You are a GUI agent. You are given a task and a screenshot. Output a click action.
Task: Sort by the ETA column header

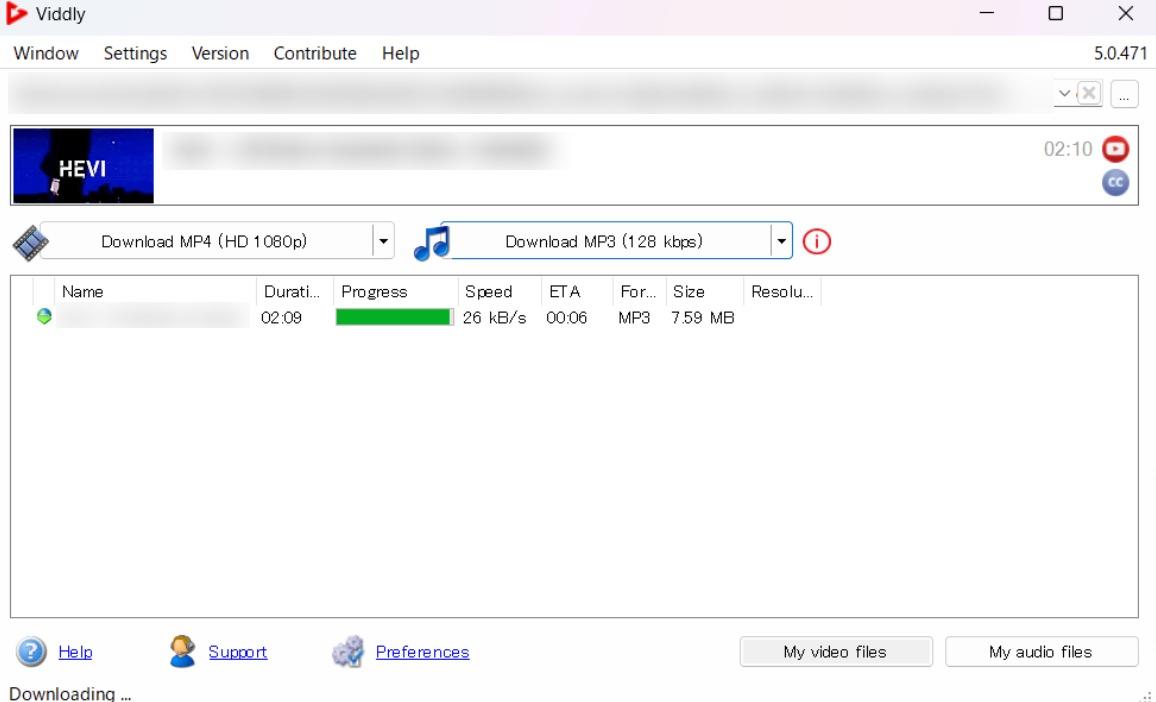577,292
